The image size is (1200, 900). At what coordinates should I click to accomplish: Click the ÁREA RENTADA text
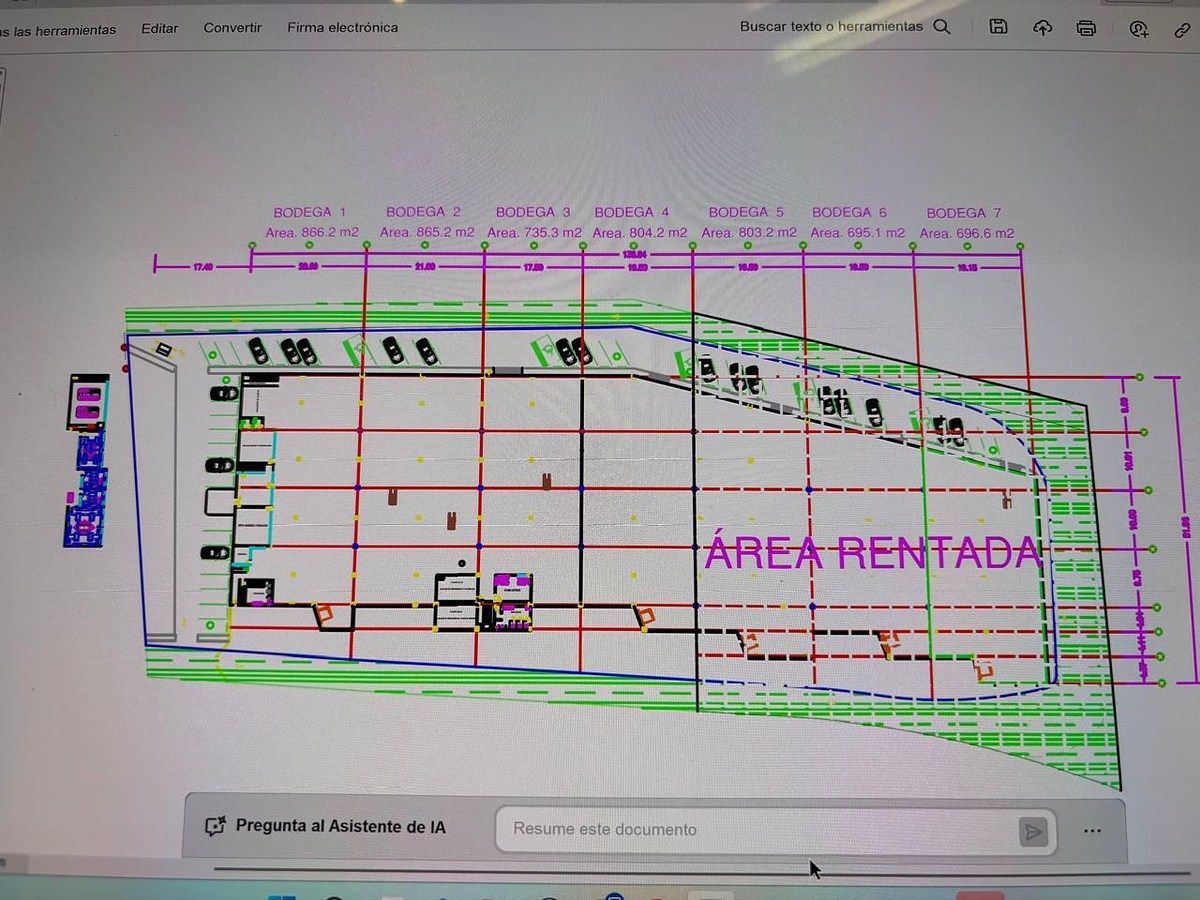click(x=874, y=551)
